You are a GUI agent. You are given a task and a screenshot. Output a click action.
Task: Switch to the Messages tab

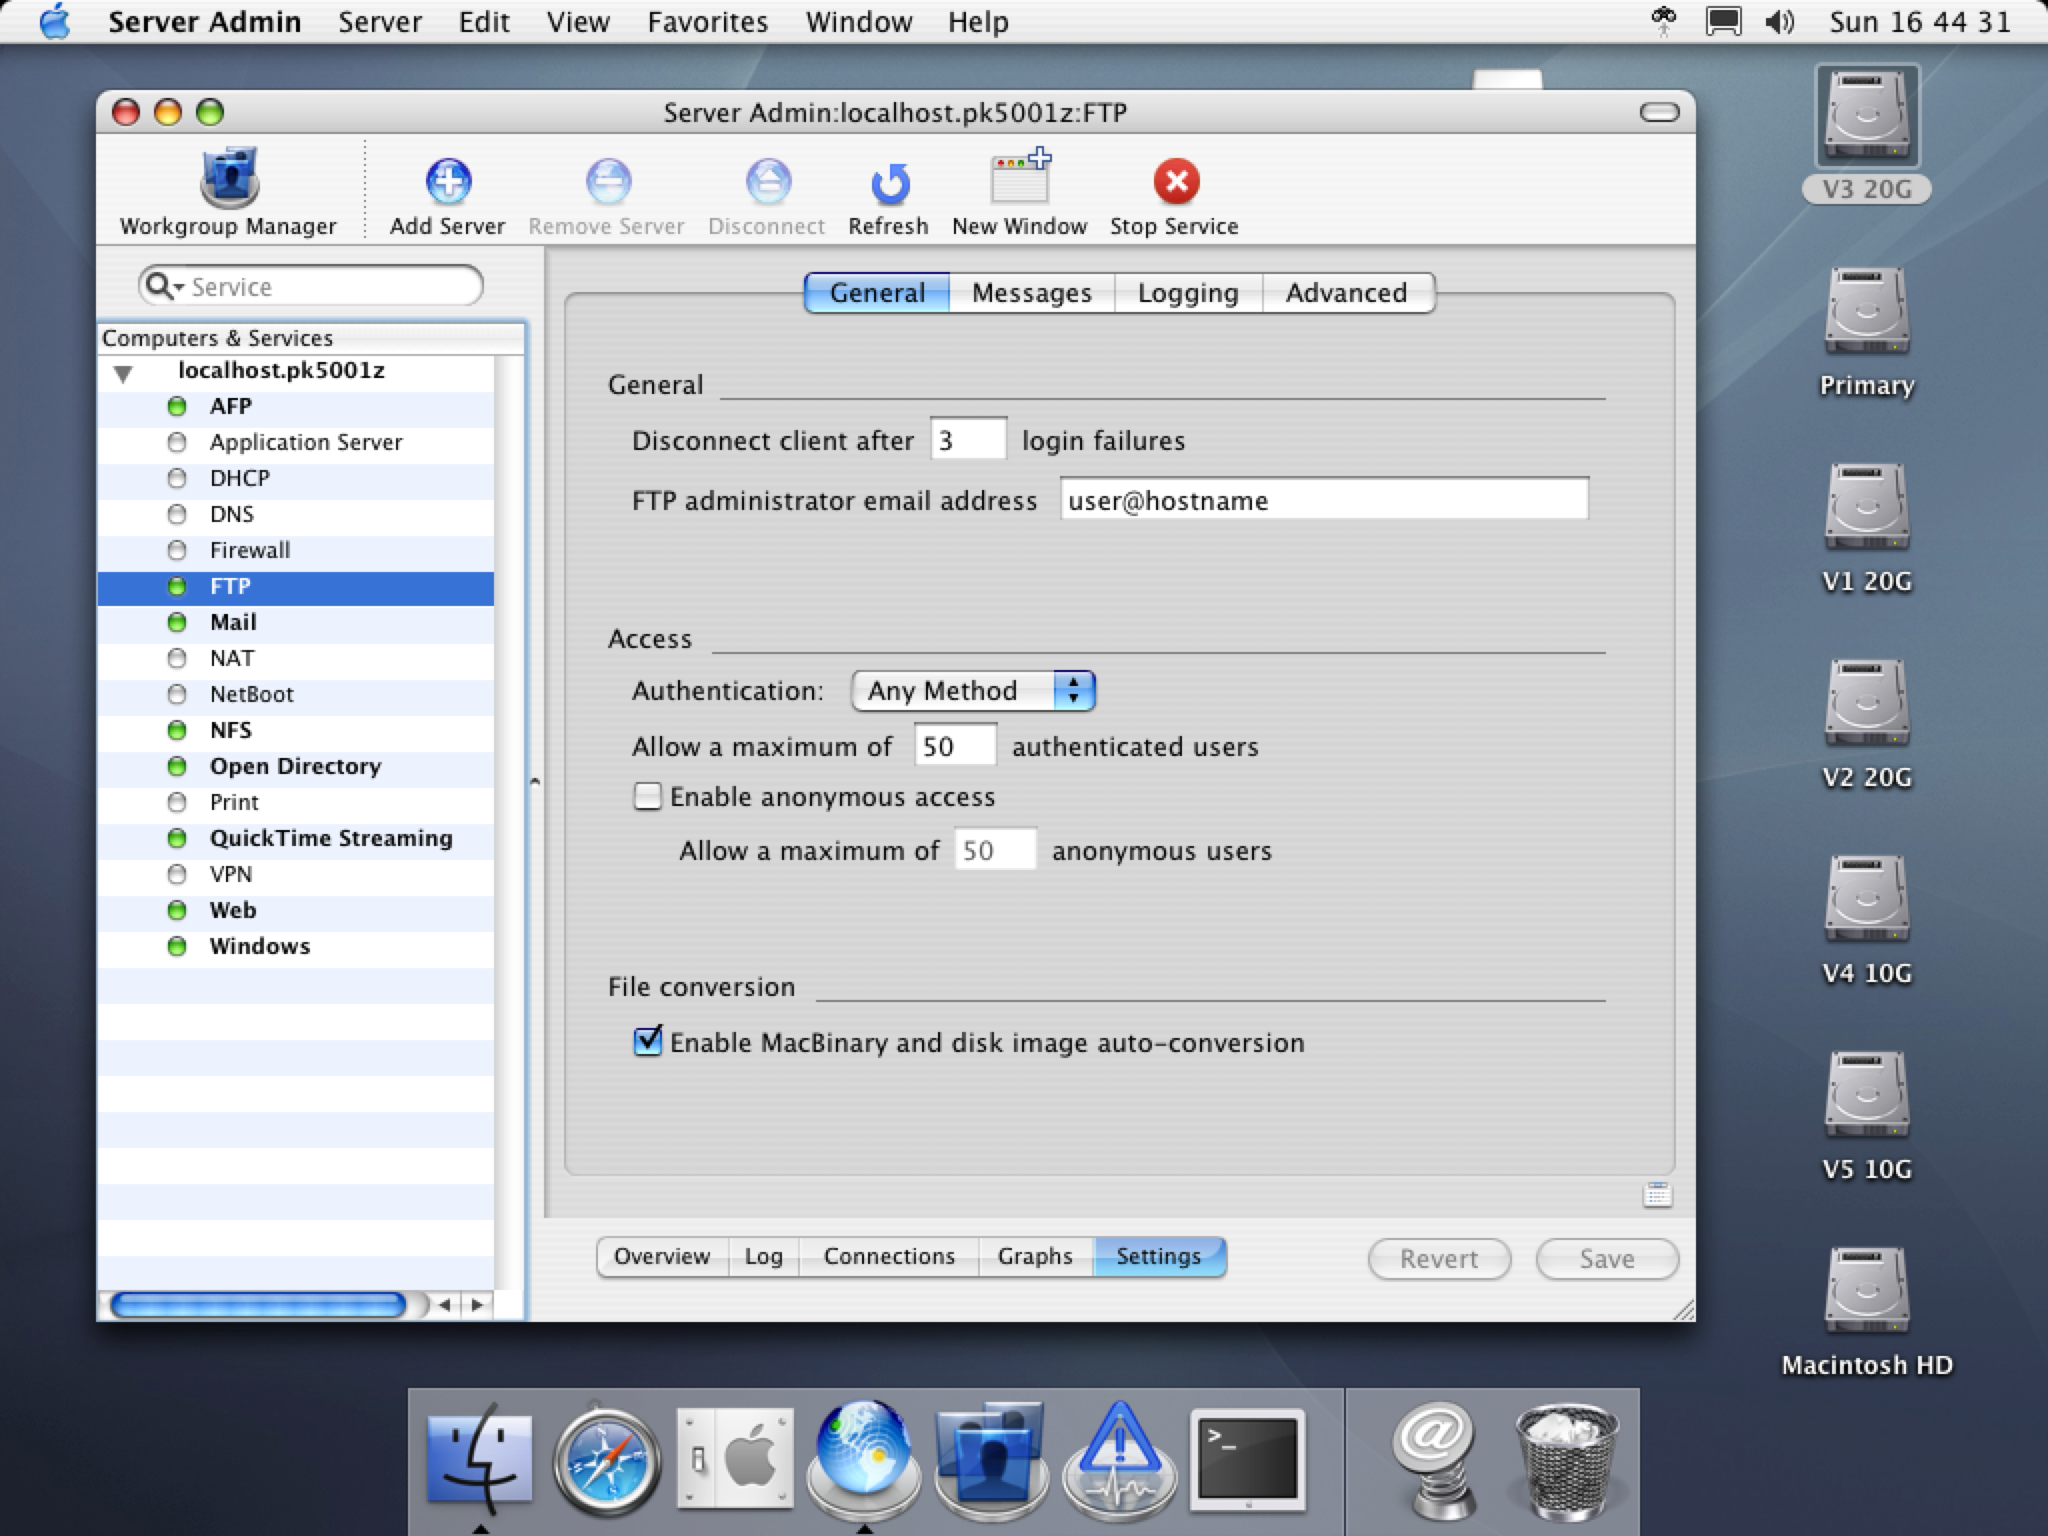pyautogui.click(x=1032, y=293)
